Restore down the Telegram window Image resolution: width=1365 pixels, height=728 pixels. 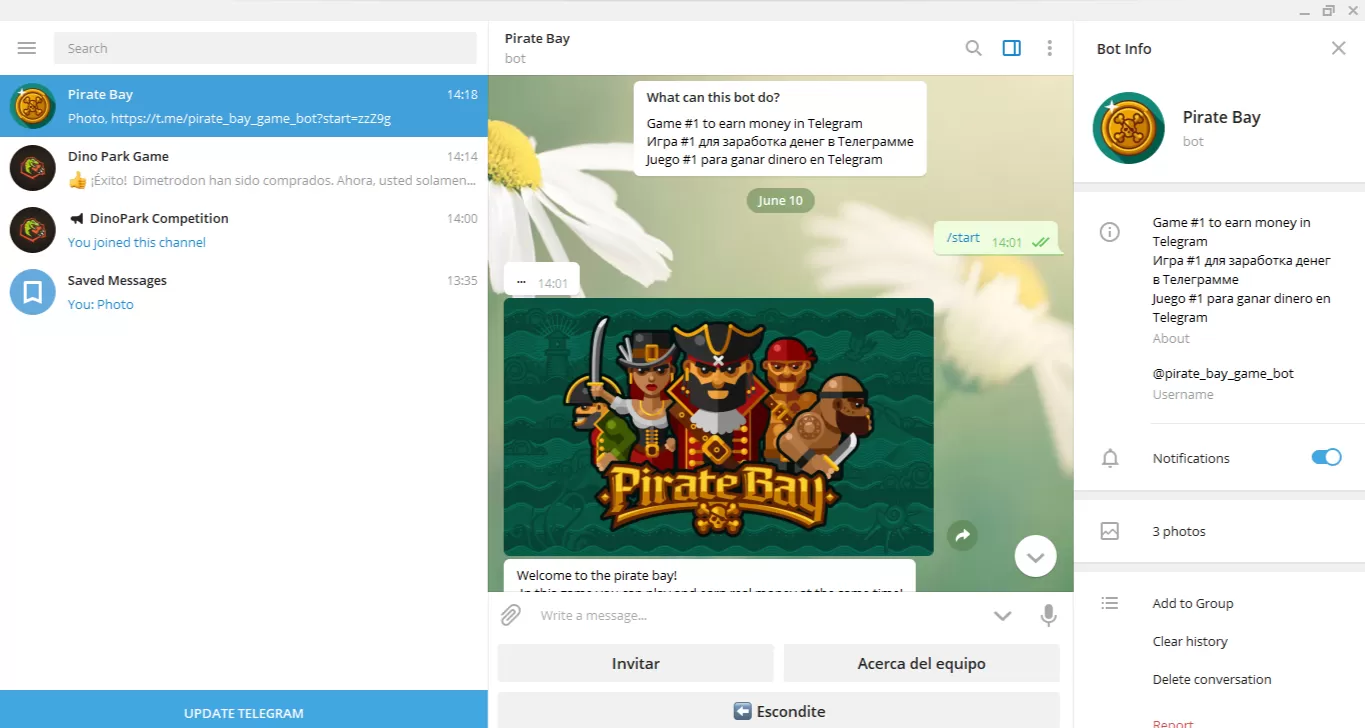1328,10
